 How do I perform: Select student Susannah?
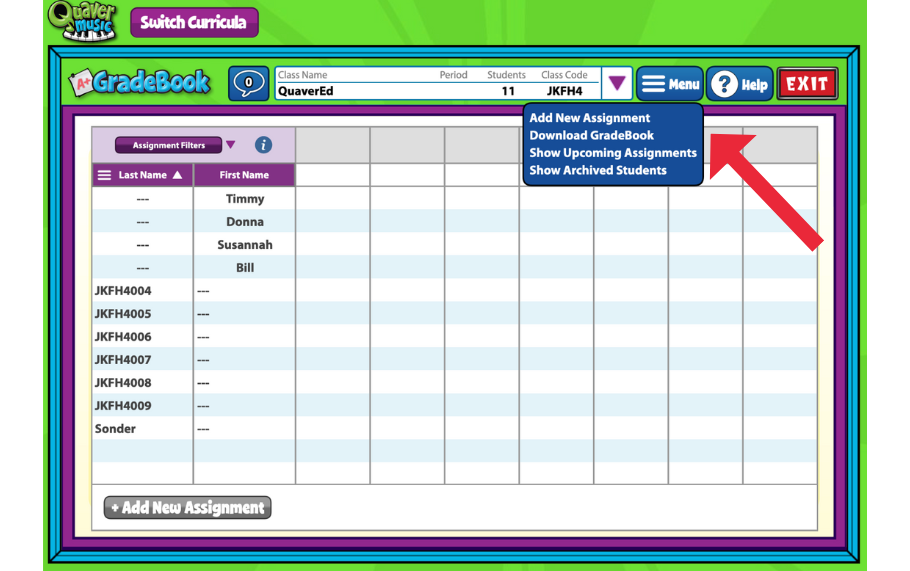[245, 245]
